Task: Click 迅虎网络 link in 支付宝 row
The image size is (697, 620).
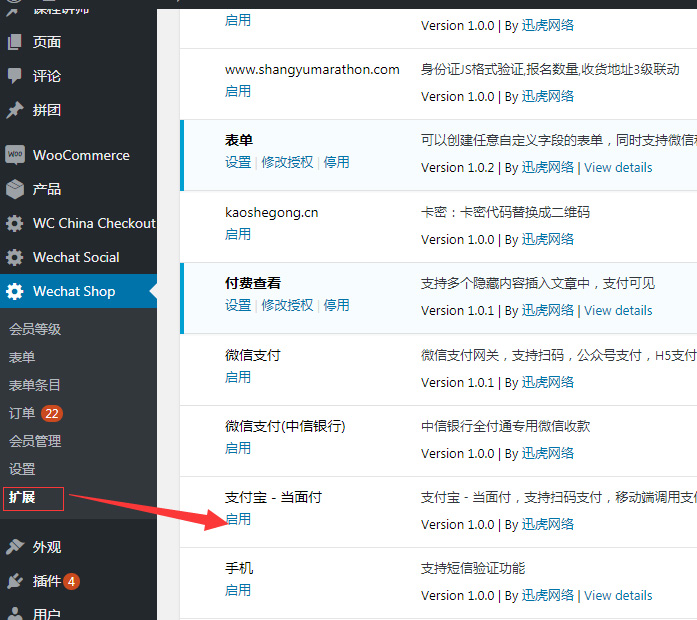Action: 548,524
